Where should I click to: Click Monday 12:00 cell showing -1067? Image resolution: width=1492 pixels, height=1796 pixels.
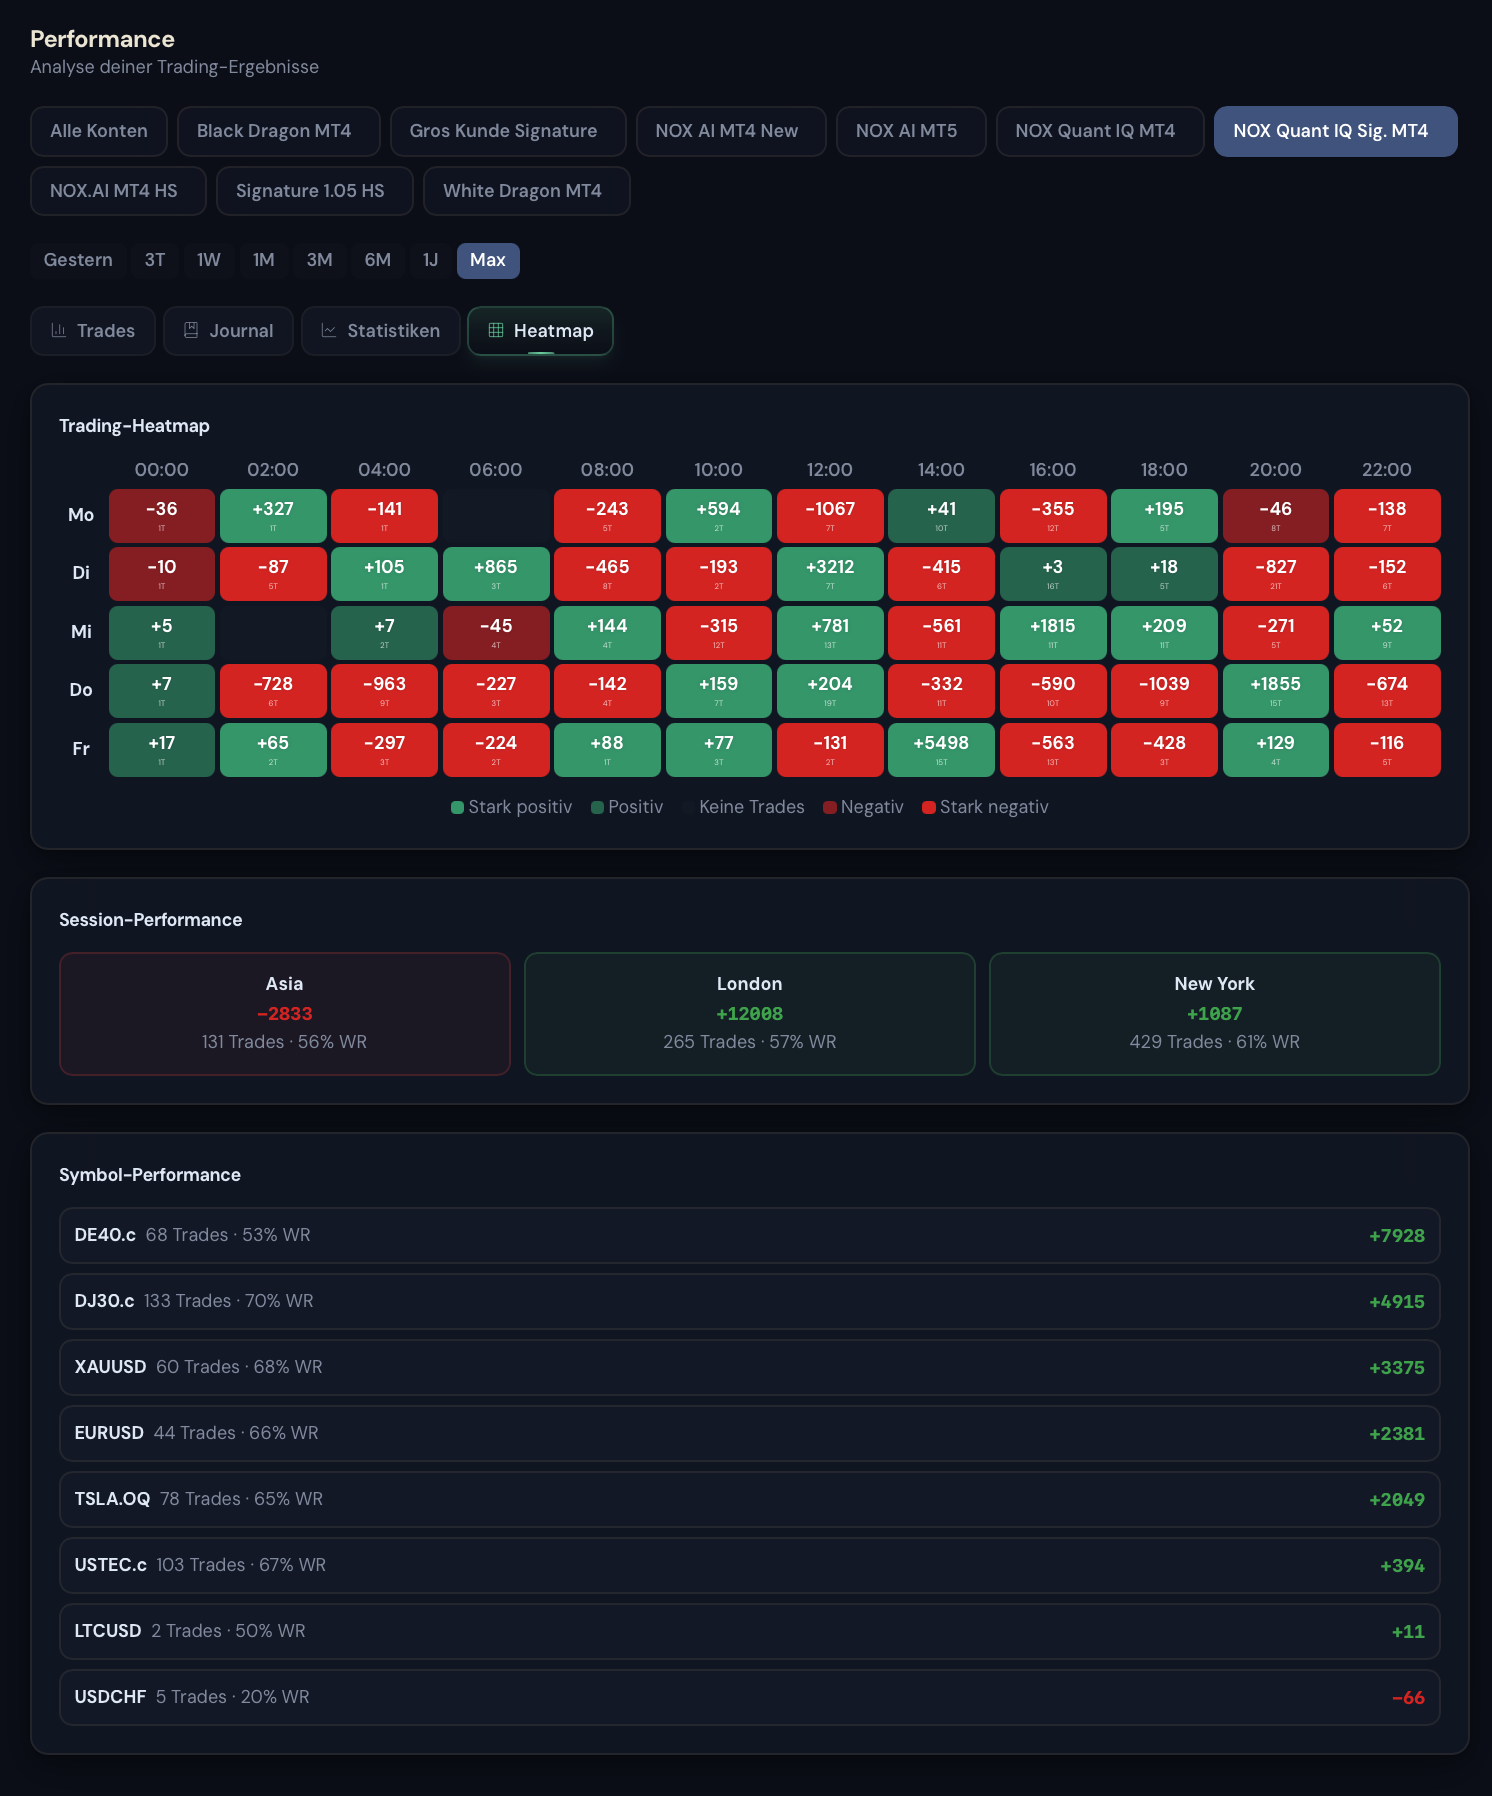coord(830,516)
